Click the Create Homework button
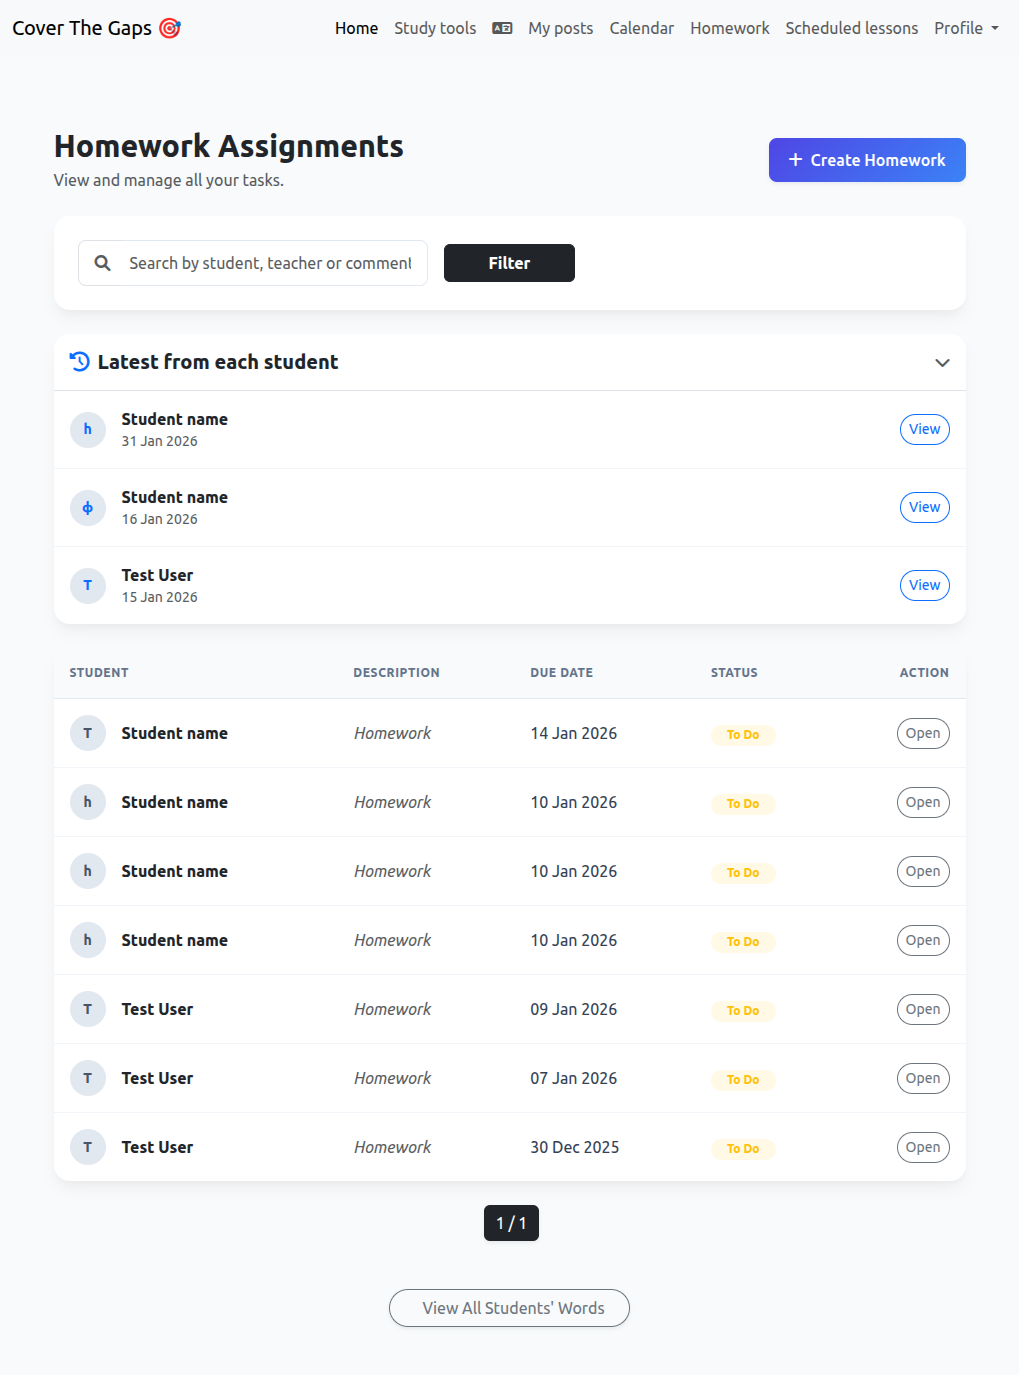This screenshot has width=1019, height=1375. point(866,159)
